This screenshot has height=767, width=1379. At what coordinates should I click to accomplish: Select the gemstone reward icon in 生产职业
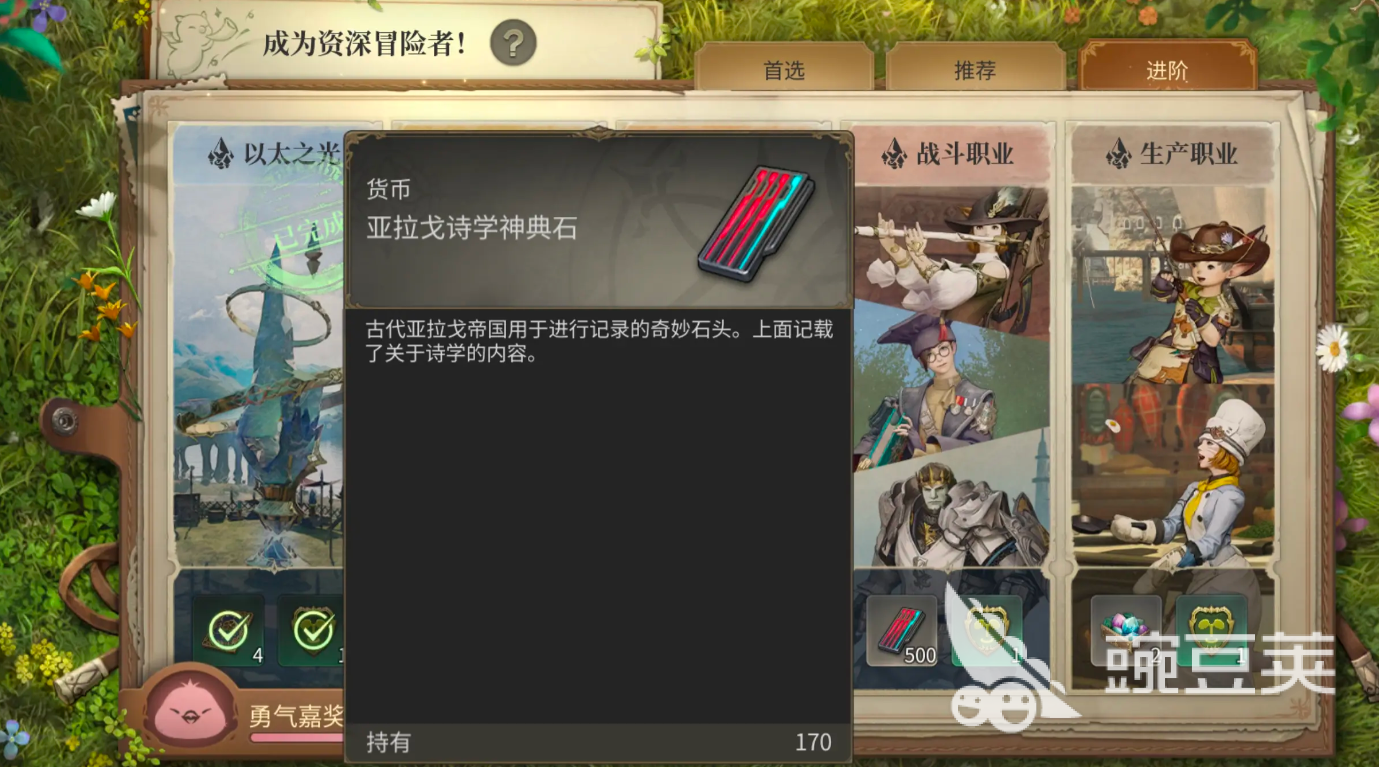click(x=1126, y=631)
